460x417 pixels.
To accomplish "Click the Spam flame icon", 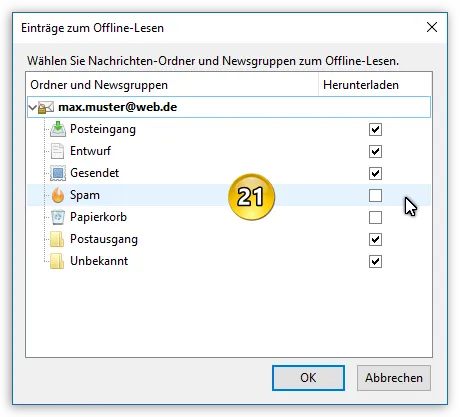I will (x=58, y=195).
